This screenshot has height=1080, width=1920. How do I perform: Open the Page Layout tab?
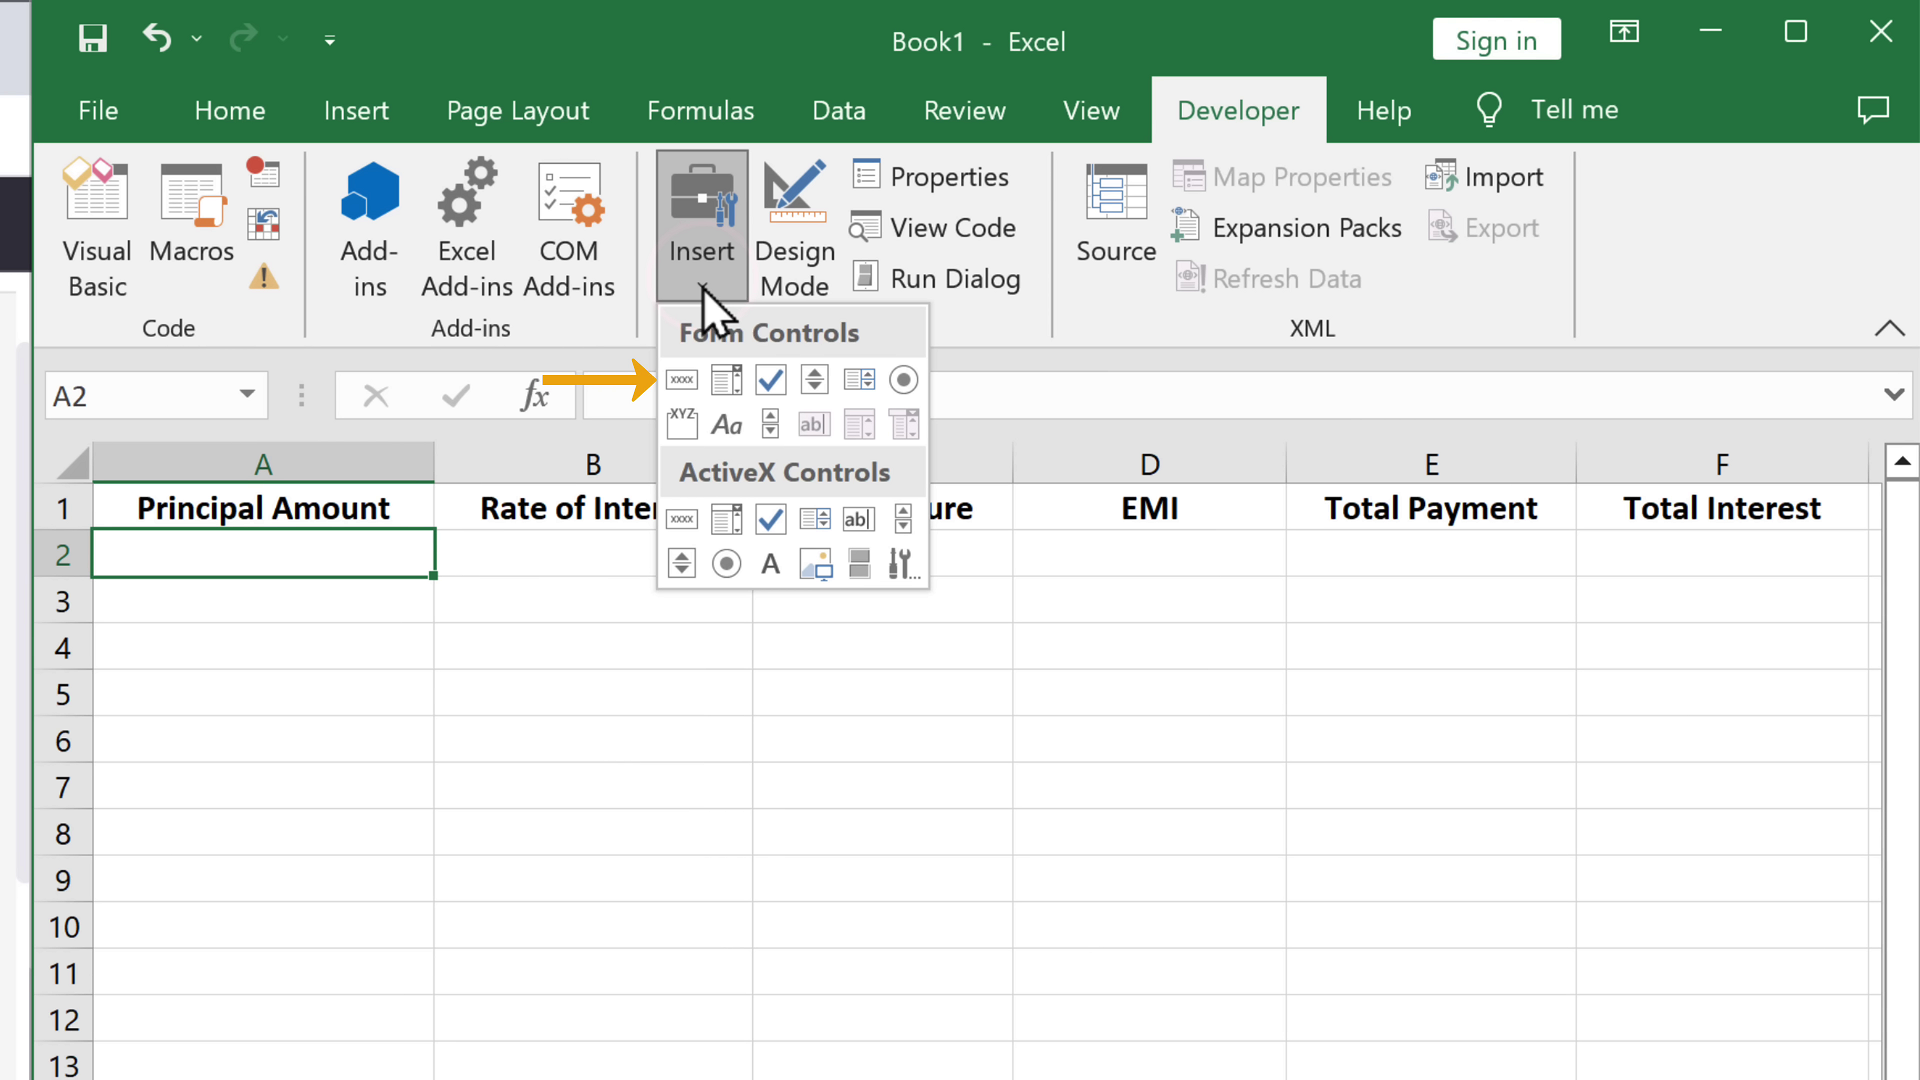(517, 110)
